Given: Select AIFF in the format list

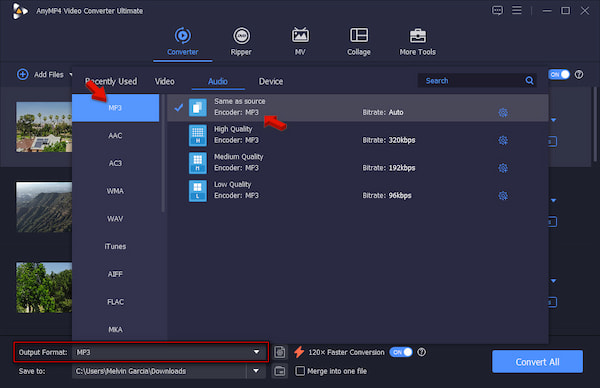Looking at the screenshot, I should (116, 274).
